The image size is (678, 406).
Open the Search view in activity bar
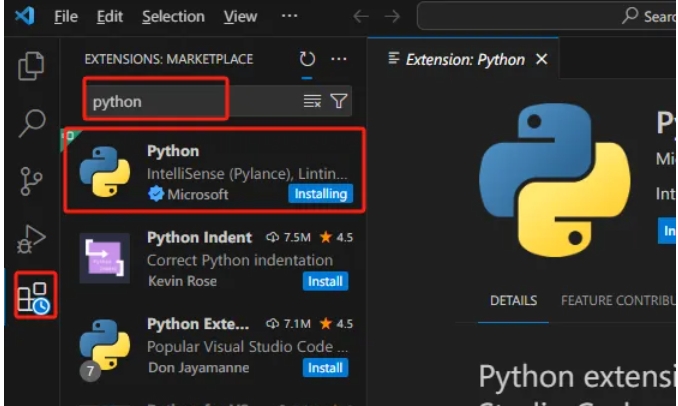click(32, 124)
